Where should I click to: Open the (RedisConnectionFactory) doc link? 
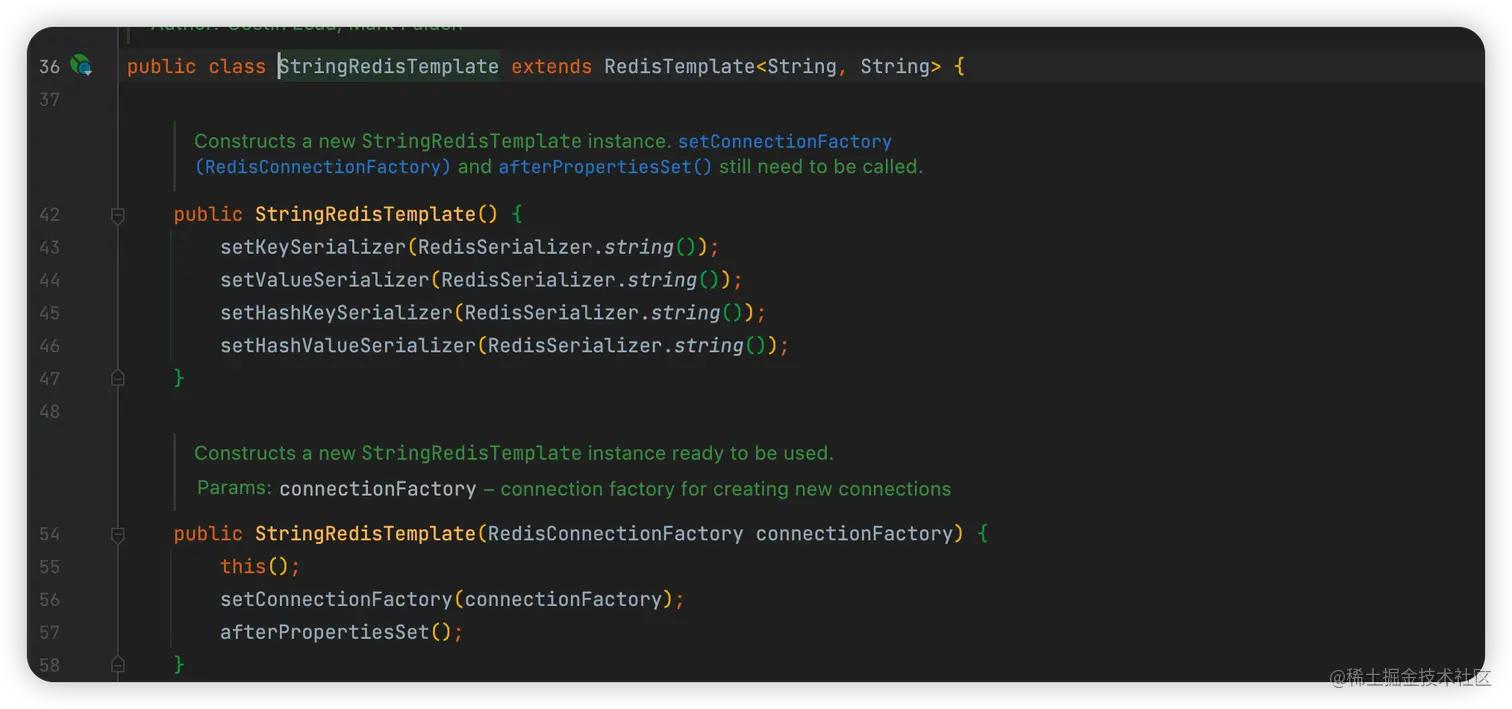[x=323, y=167]
